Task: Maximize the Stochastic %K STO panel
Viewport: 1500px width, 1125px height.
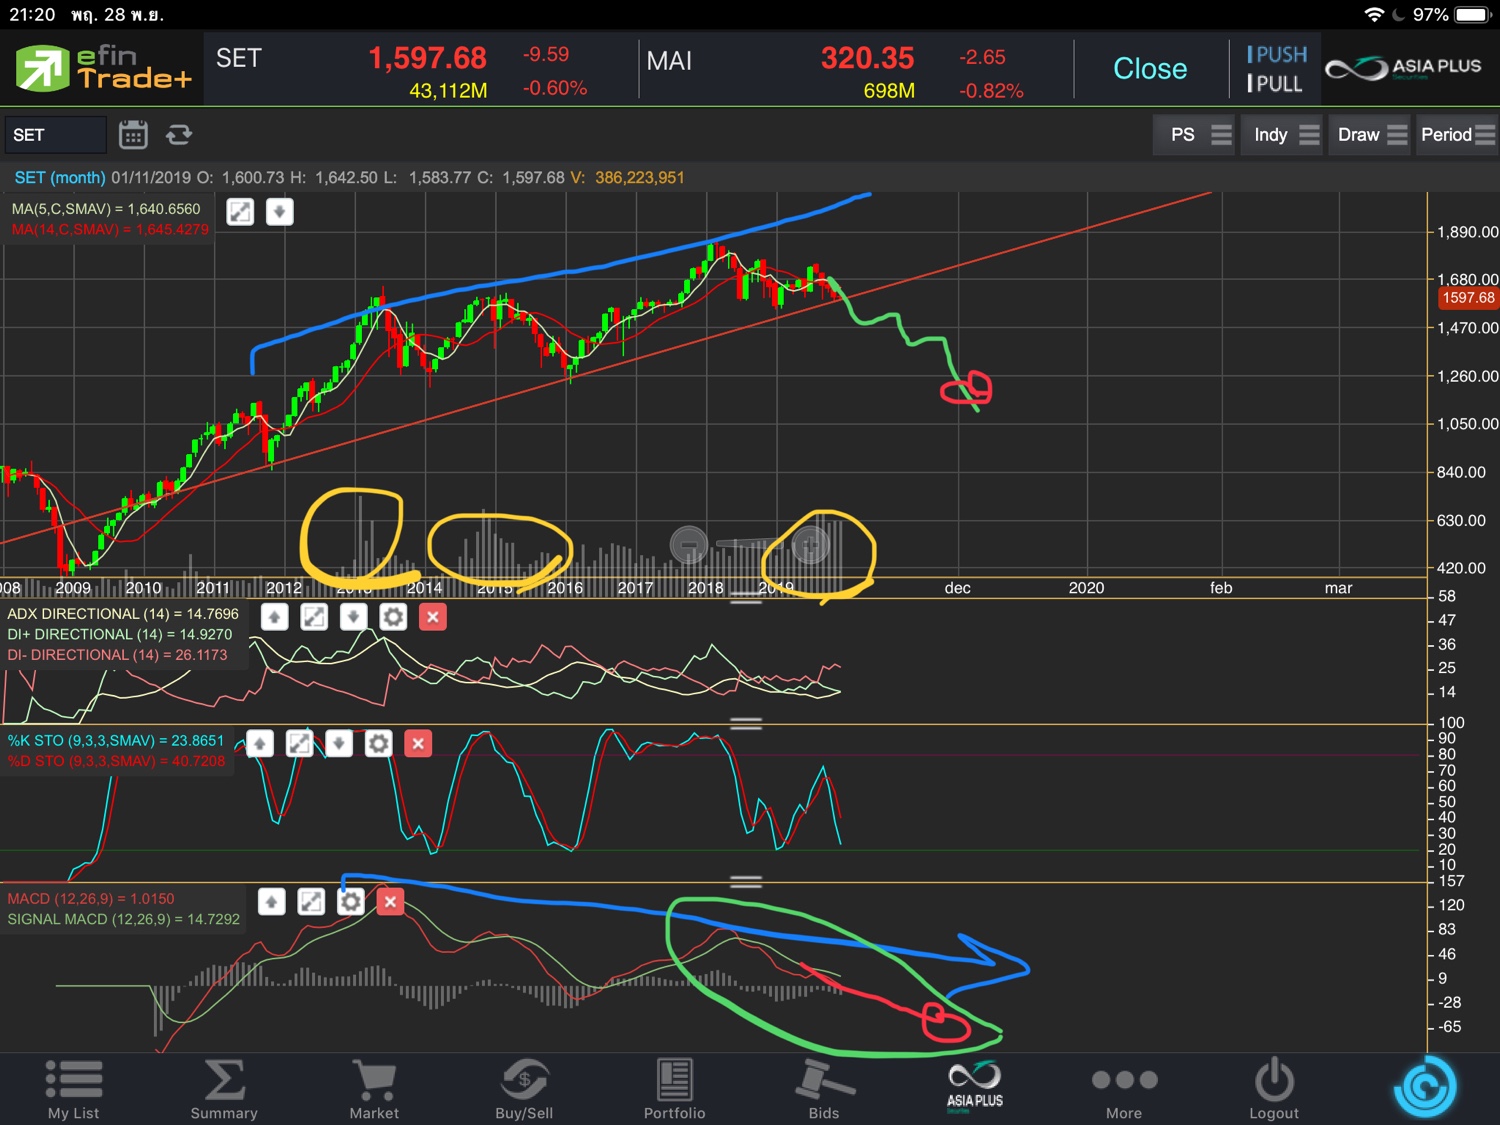Action: pyautogui.click(x=299, y=743)
